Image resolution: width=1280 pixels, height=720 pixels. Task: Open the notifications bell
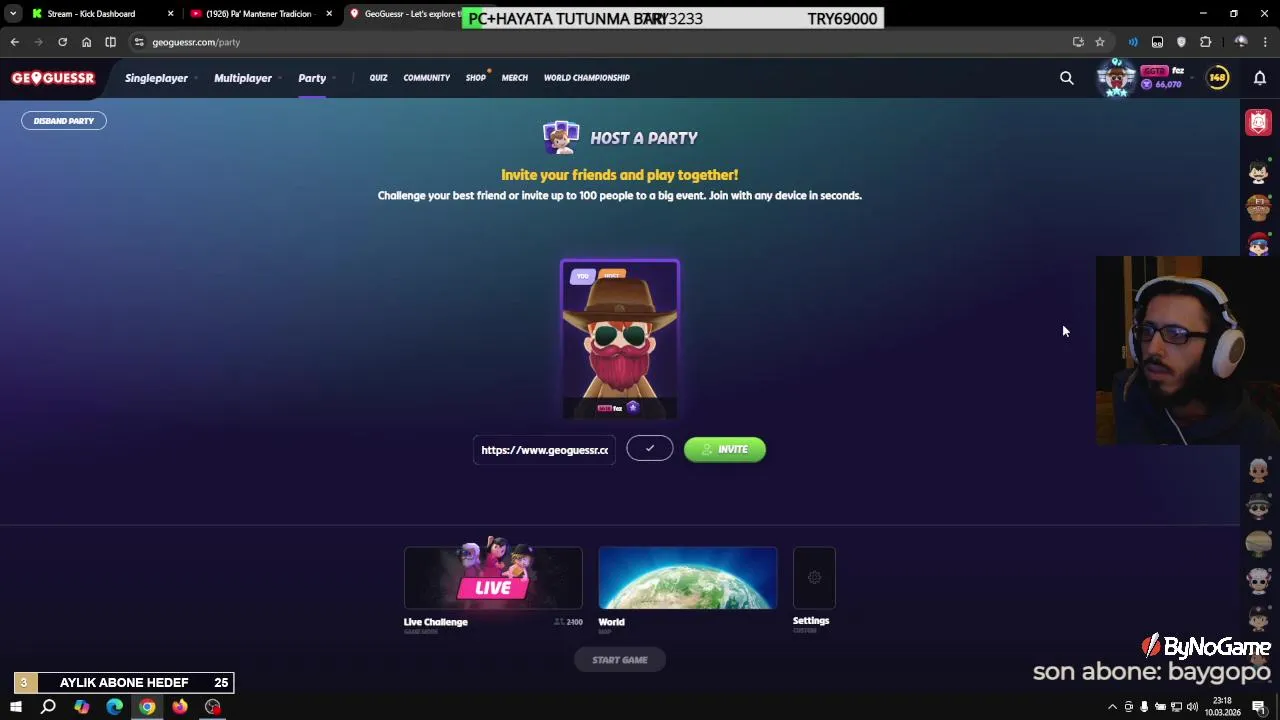coord(1260,78)
